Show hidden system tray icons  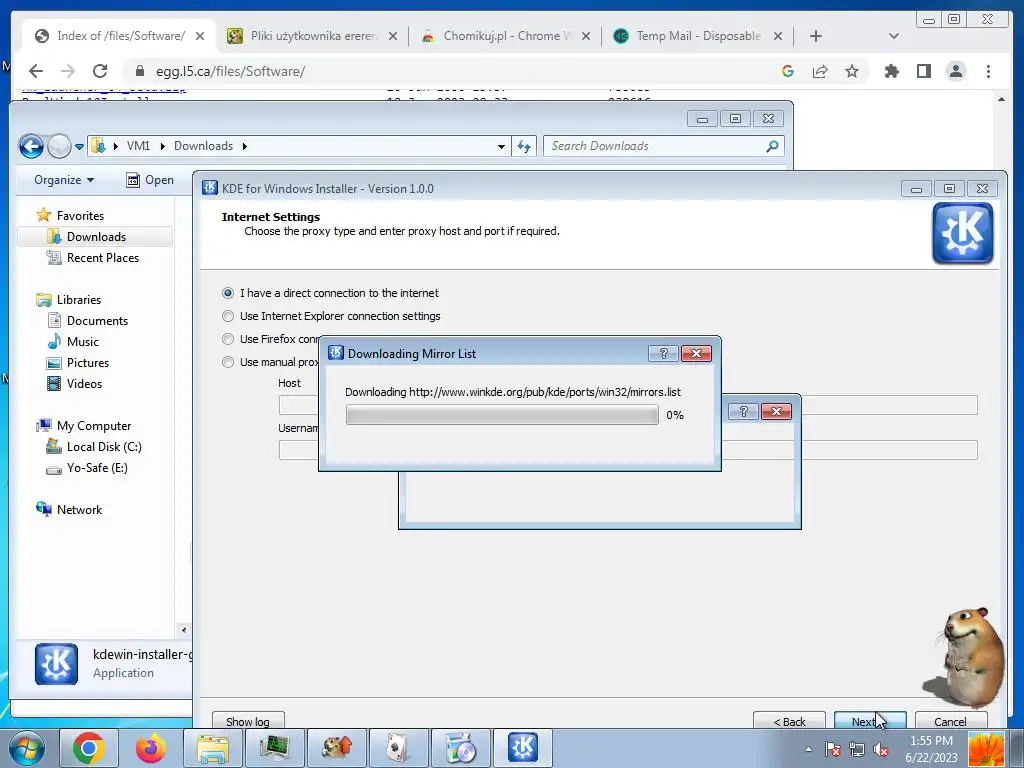[808, 749]
